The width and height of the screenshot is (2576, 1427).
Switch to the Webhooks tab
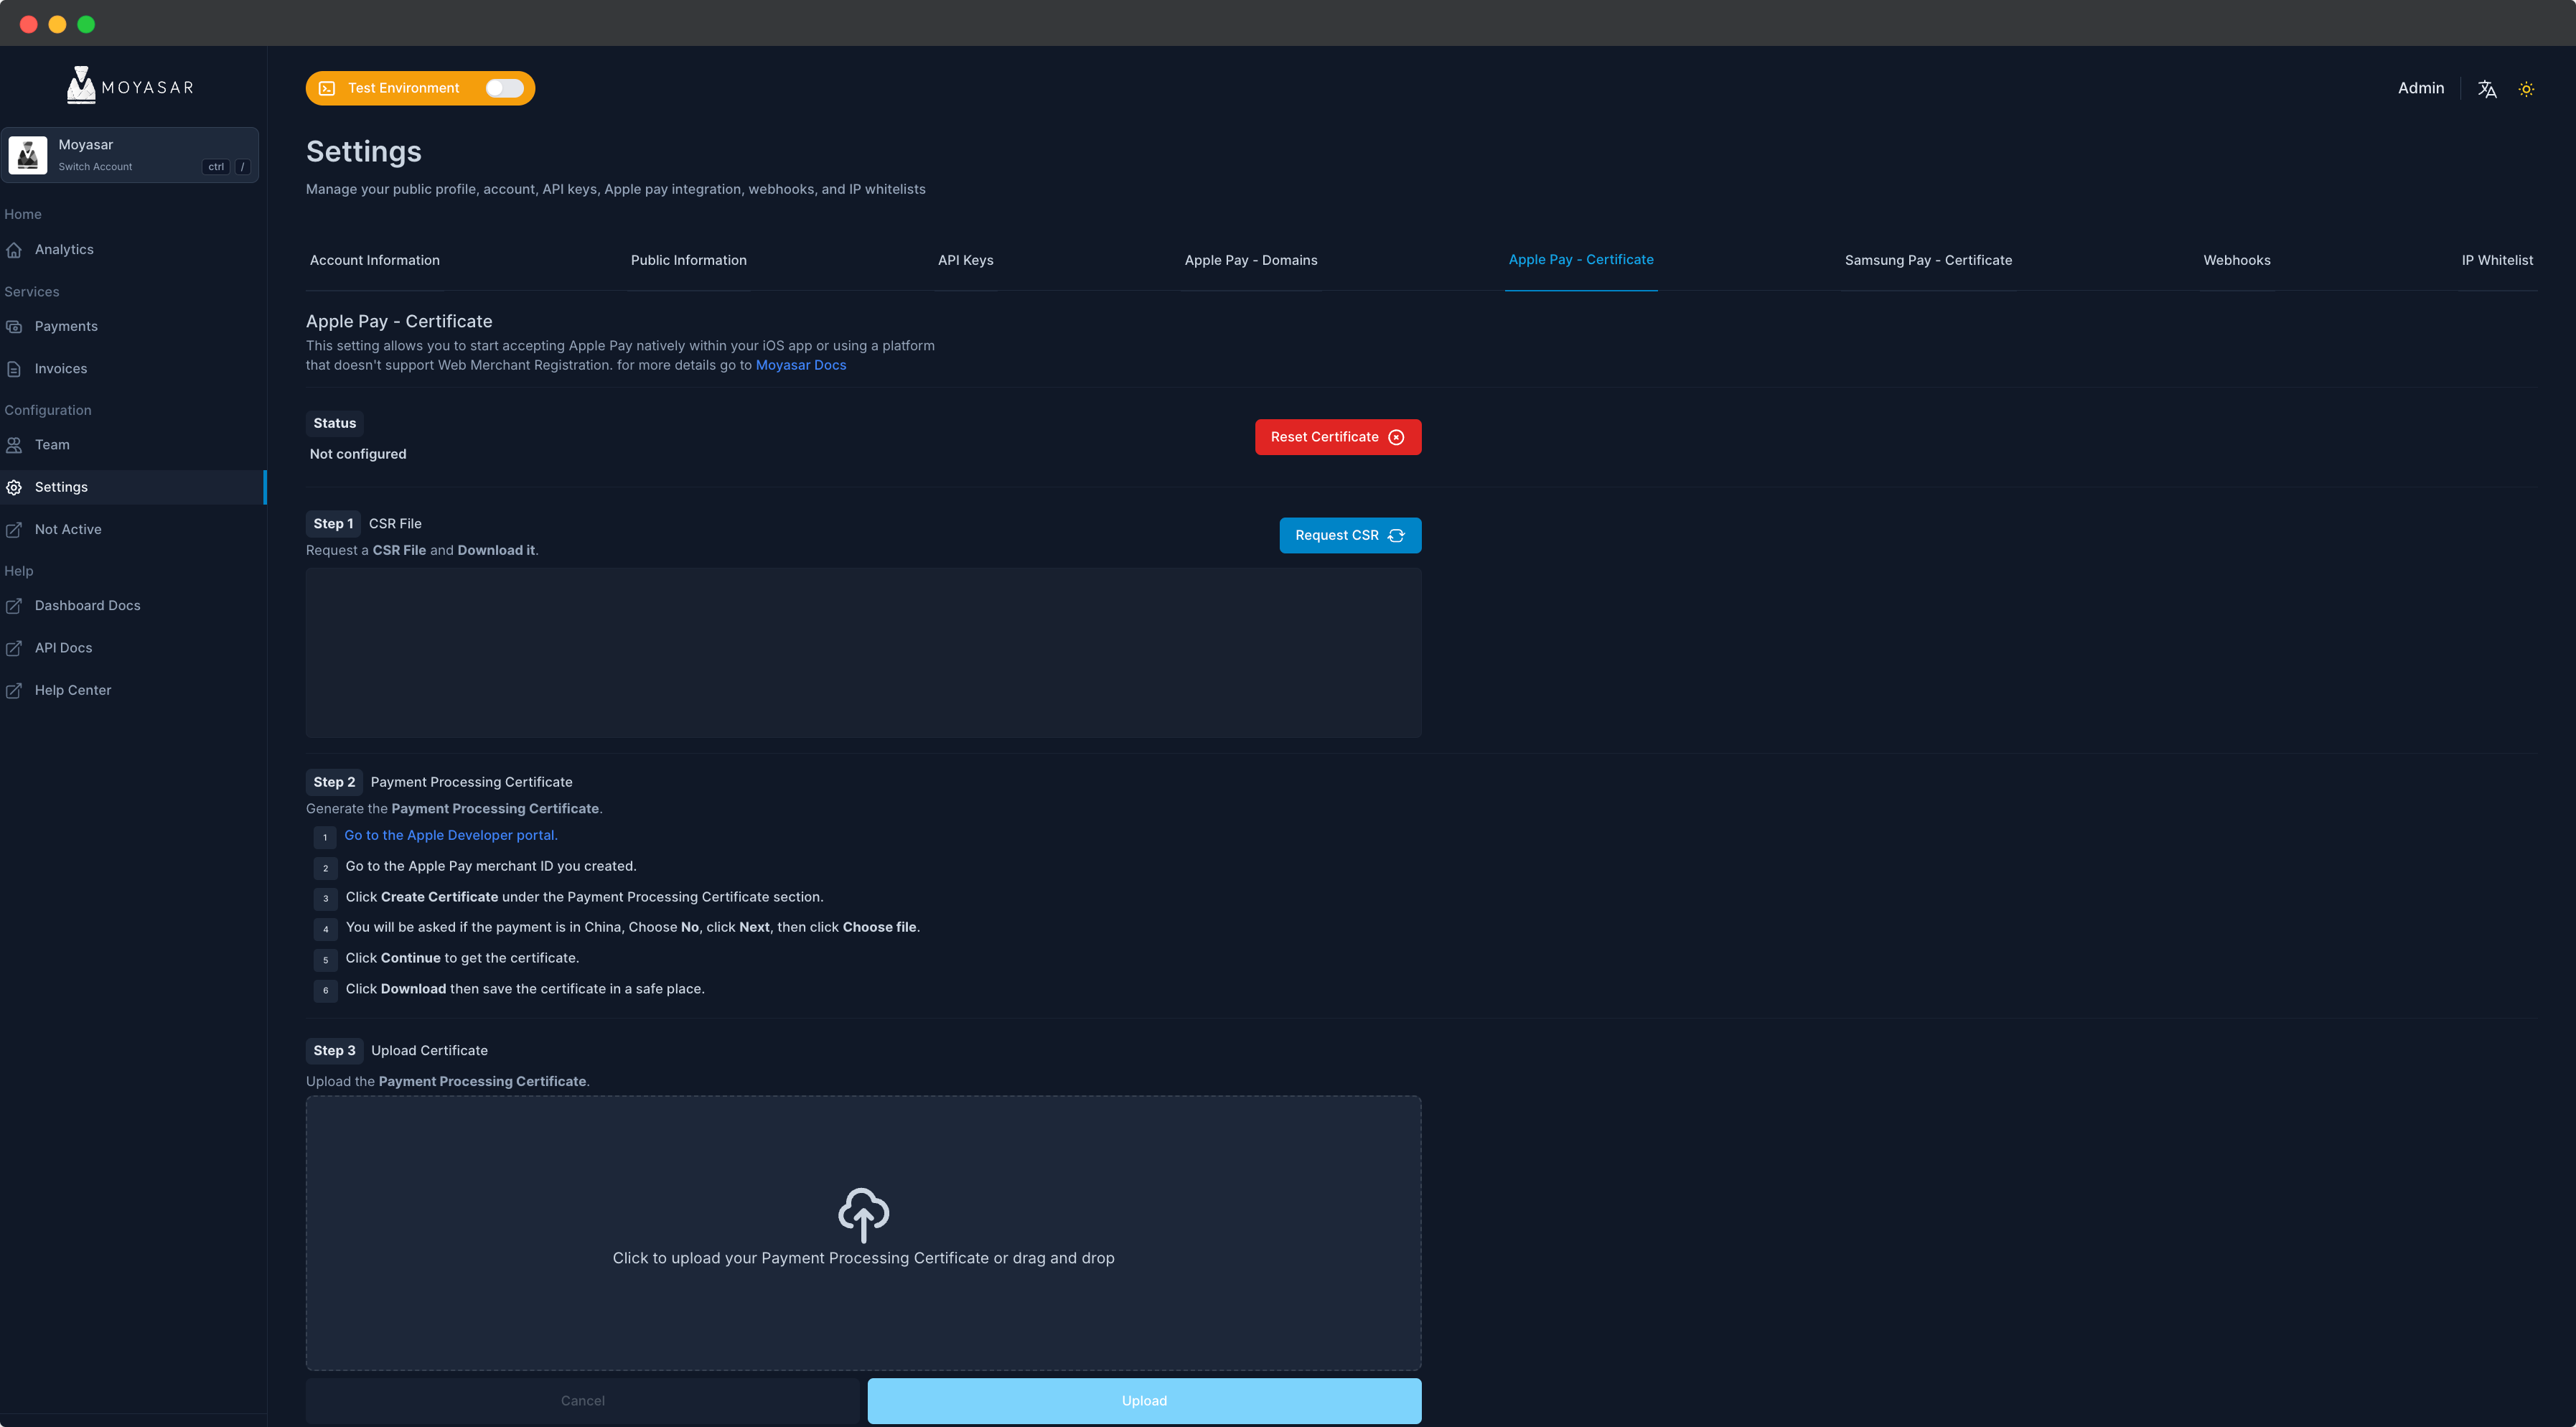(2236, 260)
